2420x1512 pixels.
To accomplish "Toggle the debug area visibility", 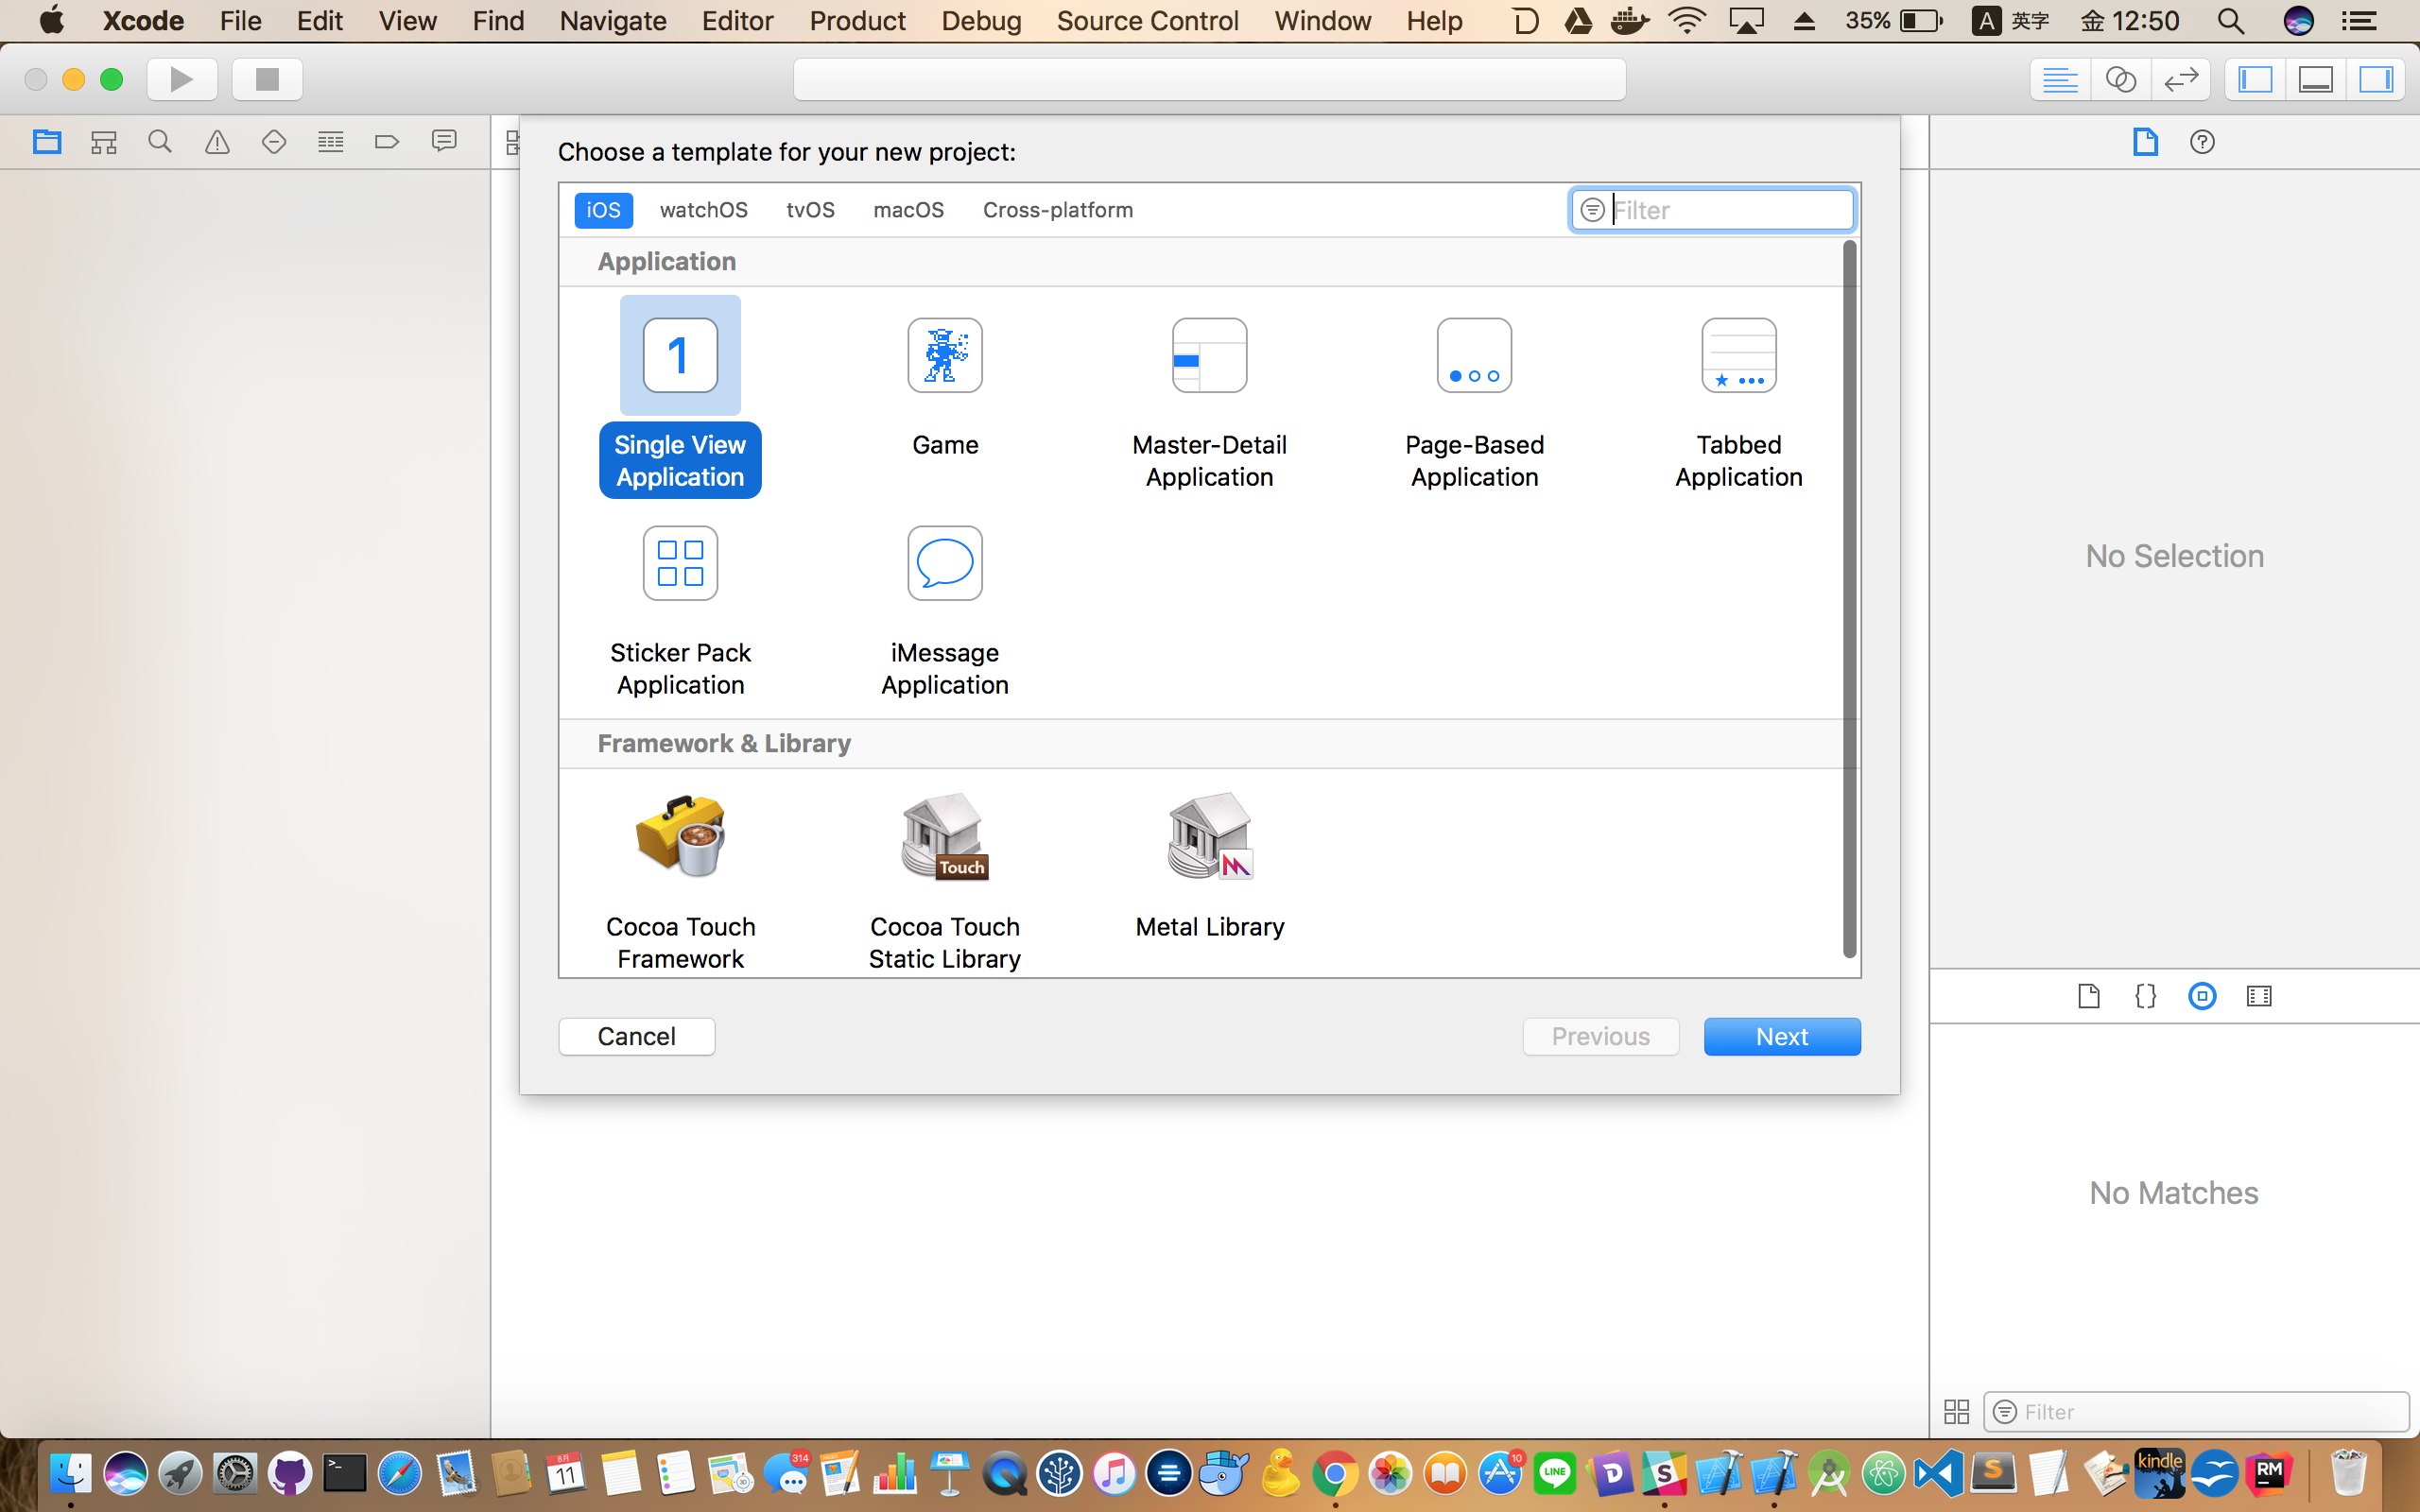I will [x=2315, y=80].
